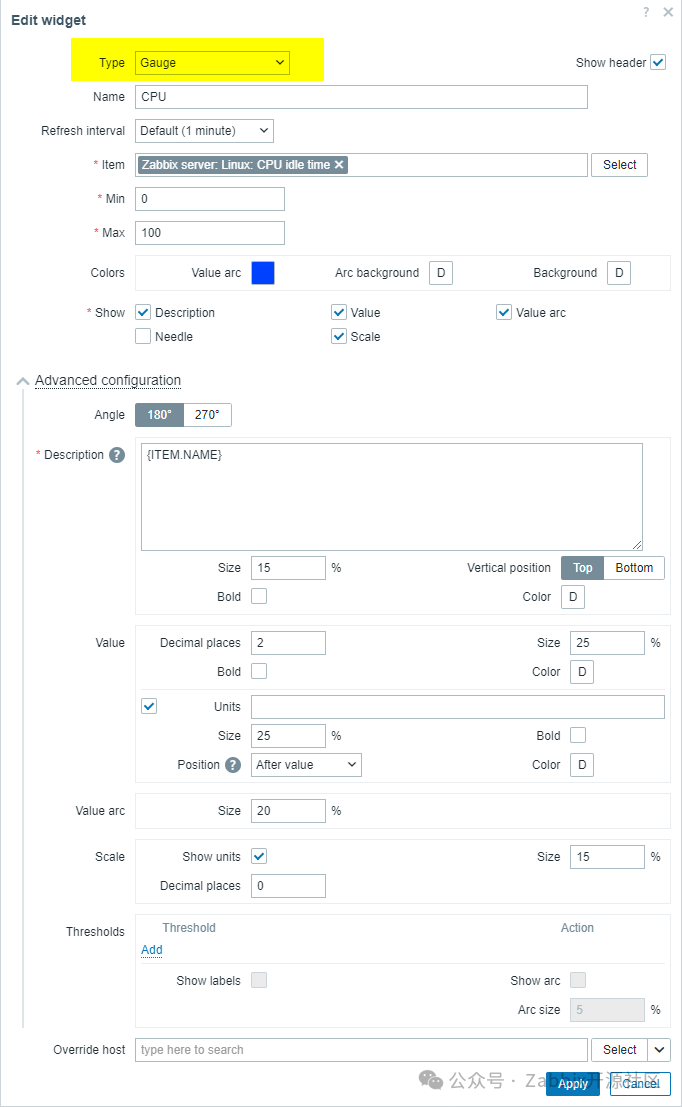Open Value Color picker
Image resolution: width=682 pixels, height=1107 pixels.
582,671
